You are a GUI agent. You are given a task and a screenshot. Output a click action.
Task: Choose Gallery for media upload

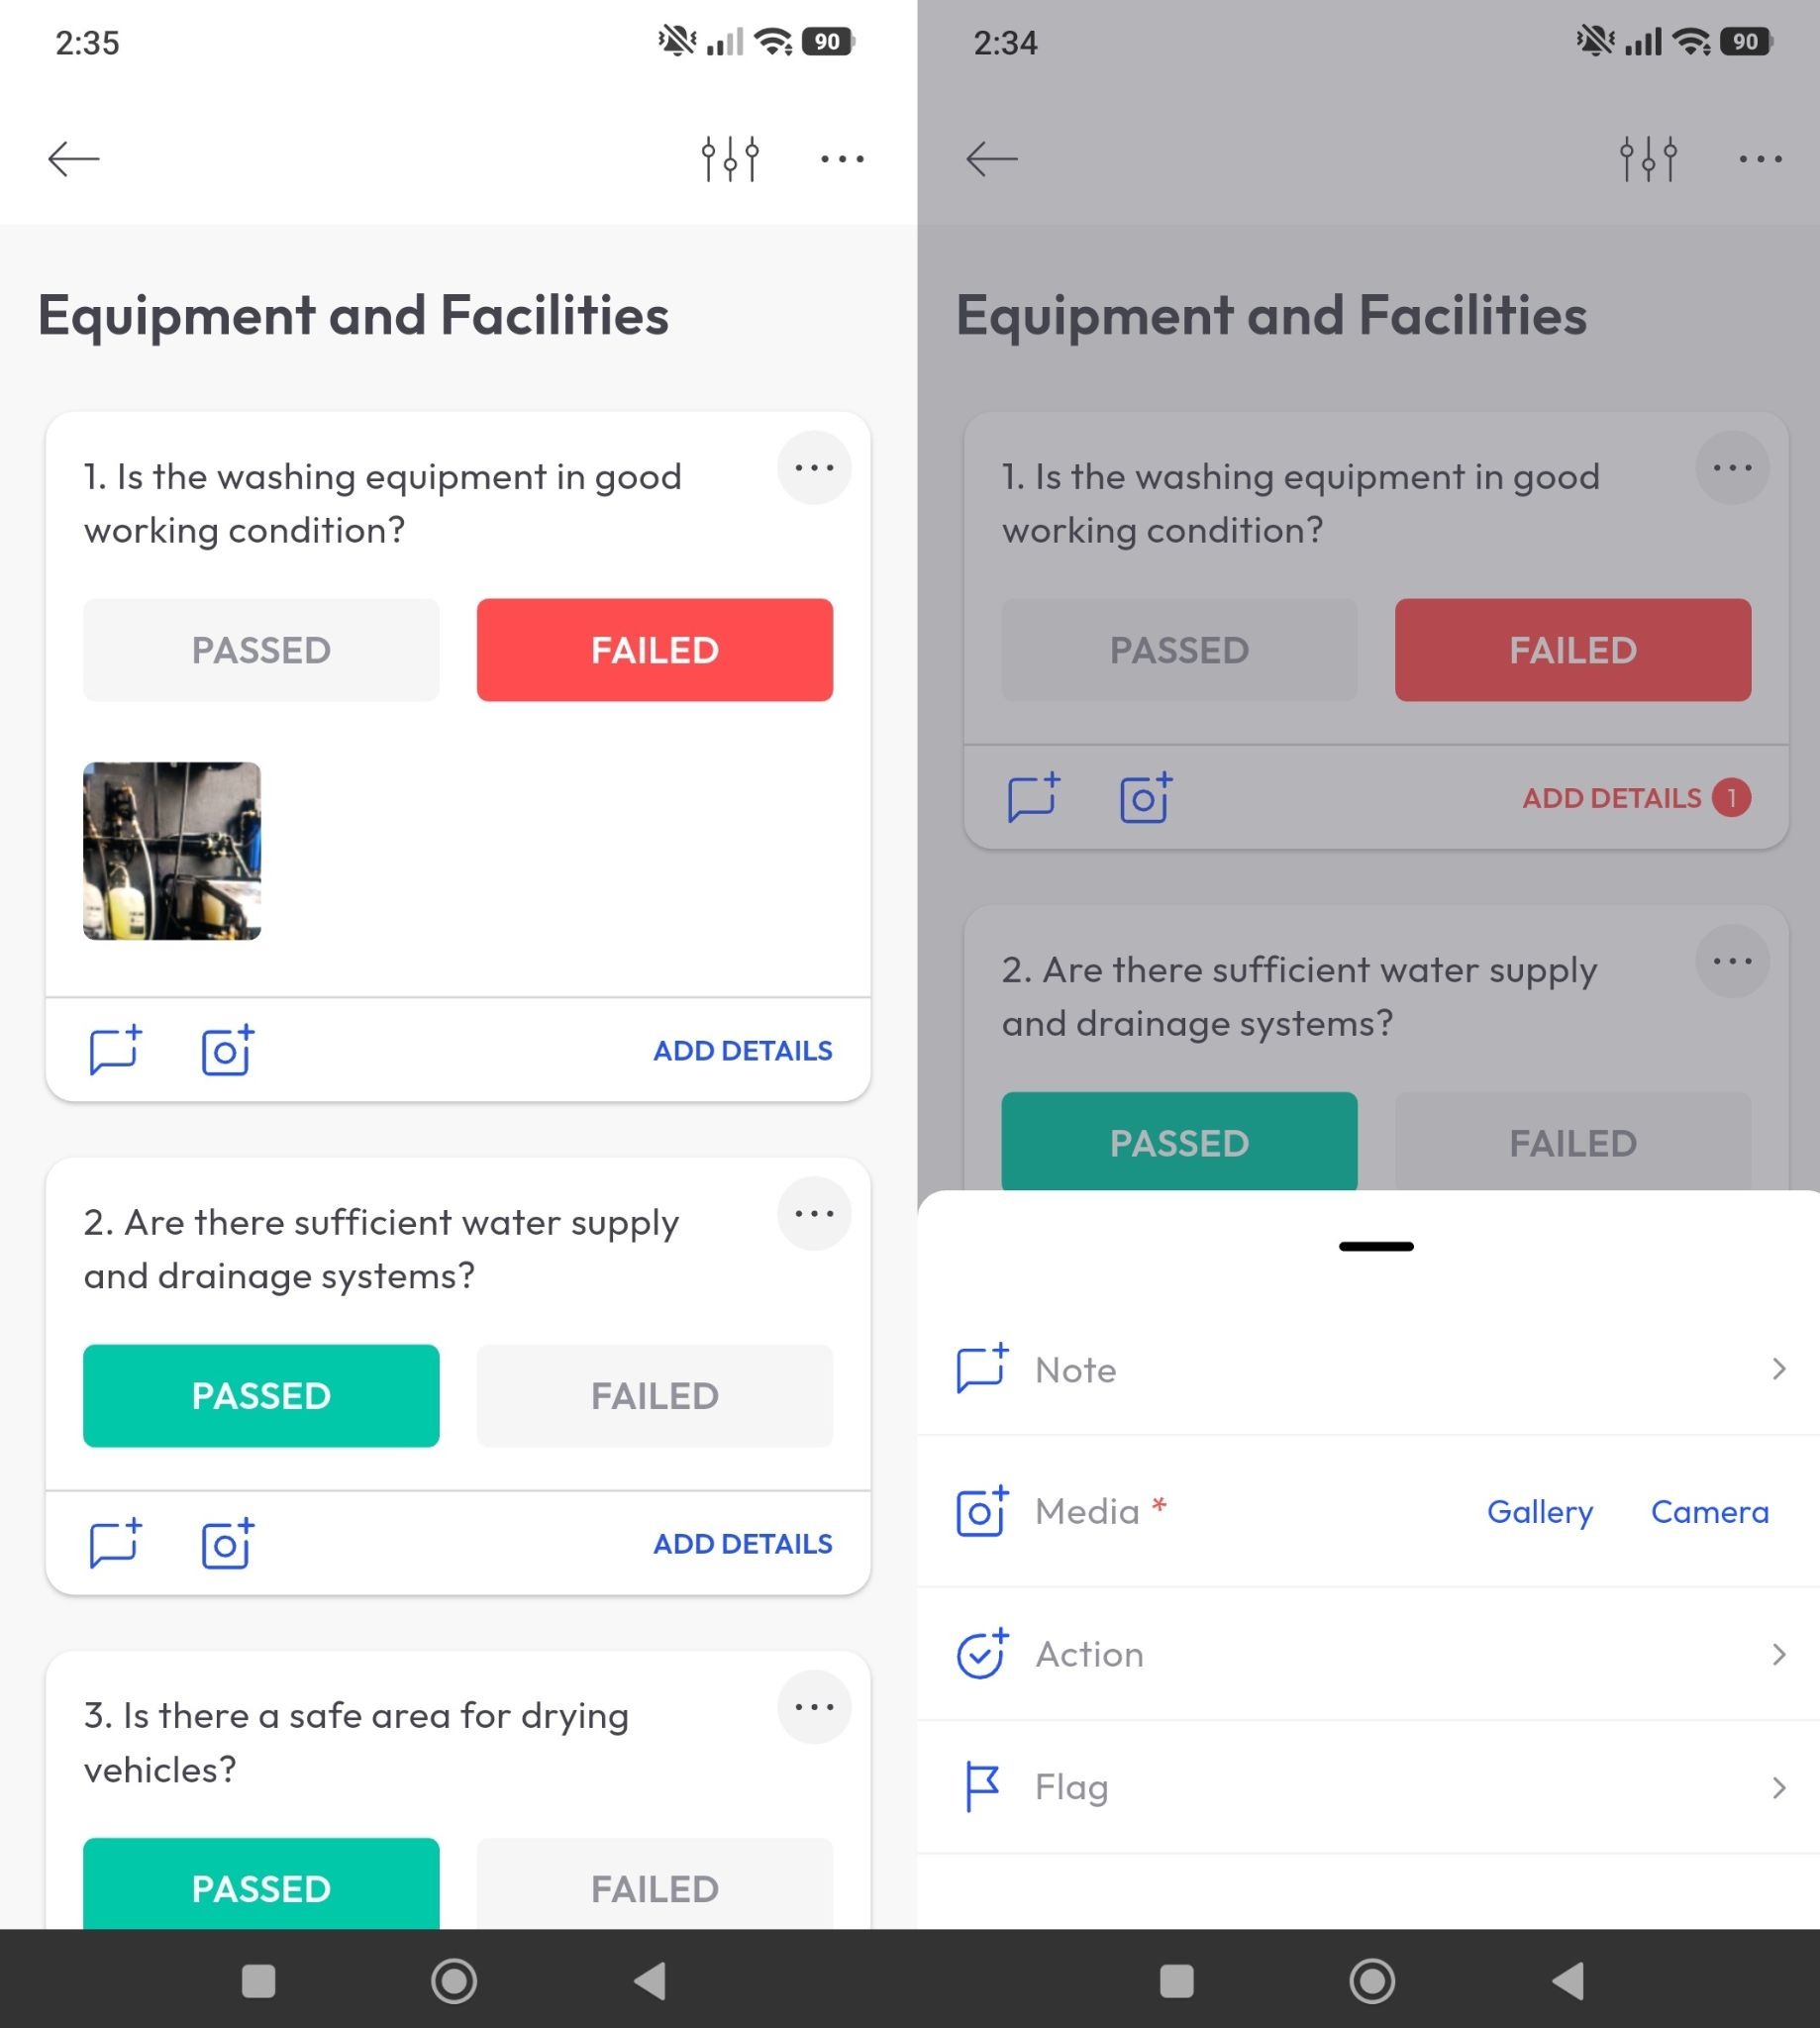(x=1540, y=1511)
